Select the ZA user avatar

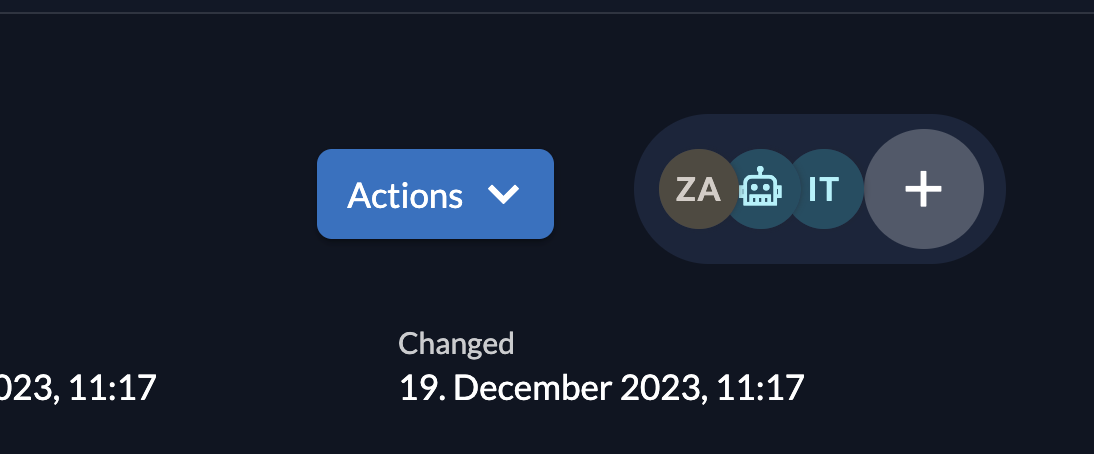698,189
